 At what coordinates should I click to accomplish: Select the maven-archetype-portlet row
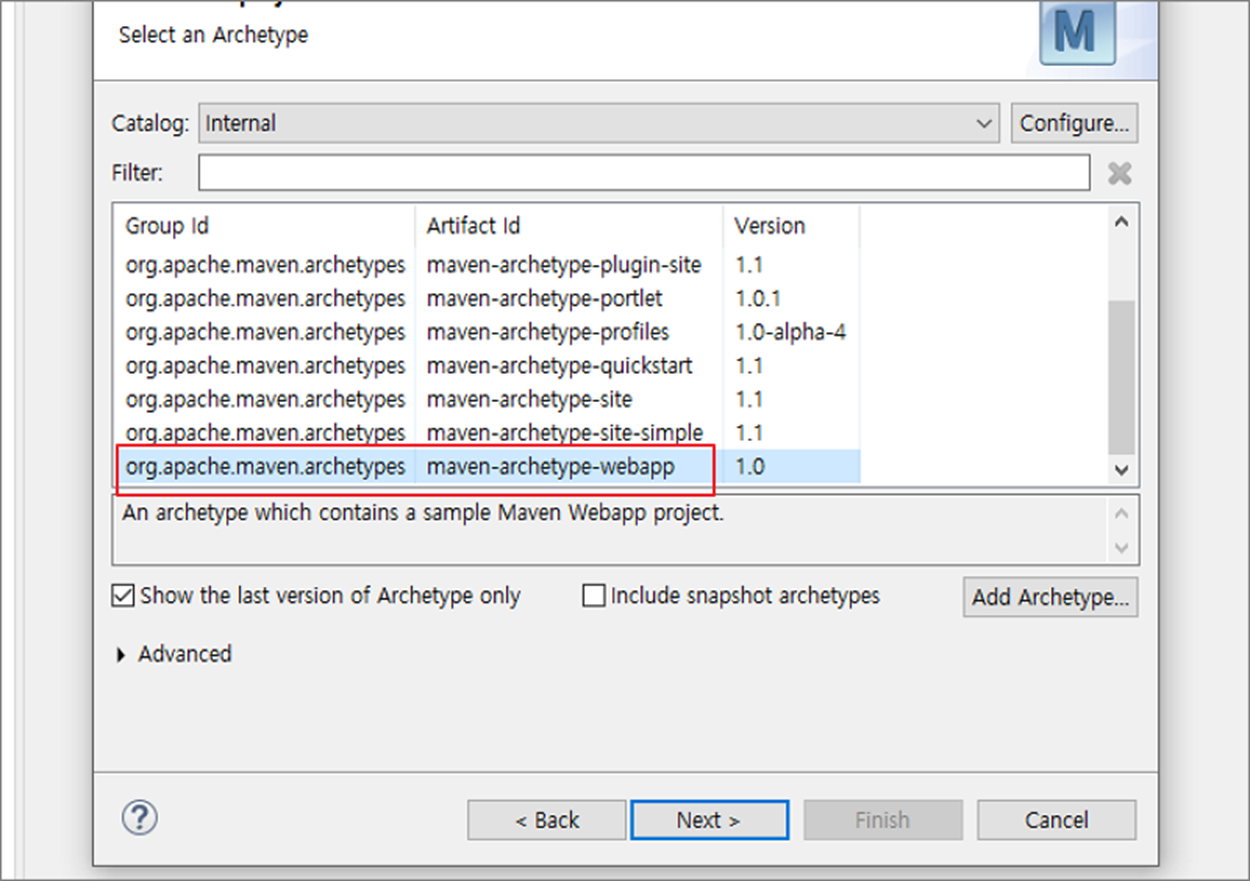tap(487, 298)
